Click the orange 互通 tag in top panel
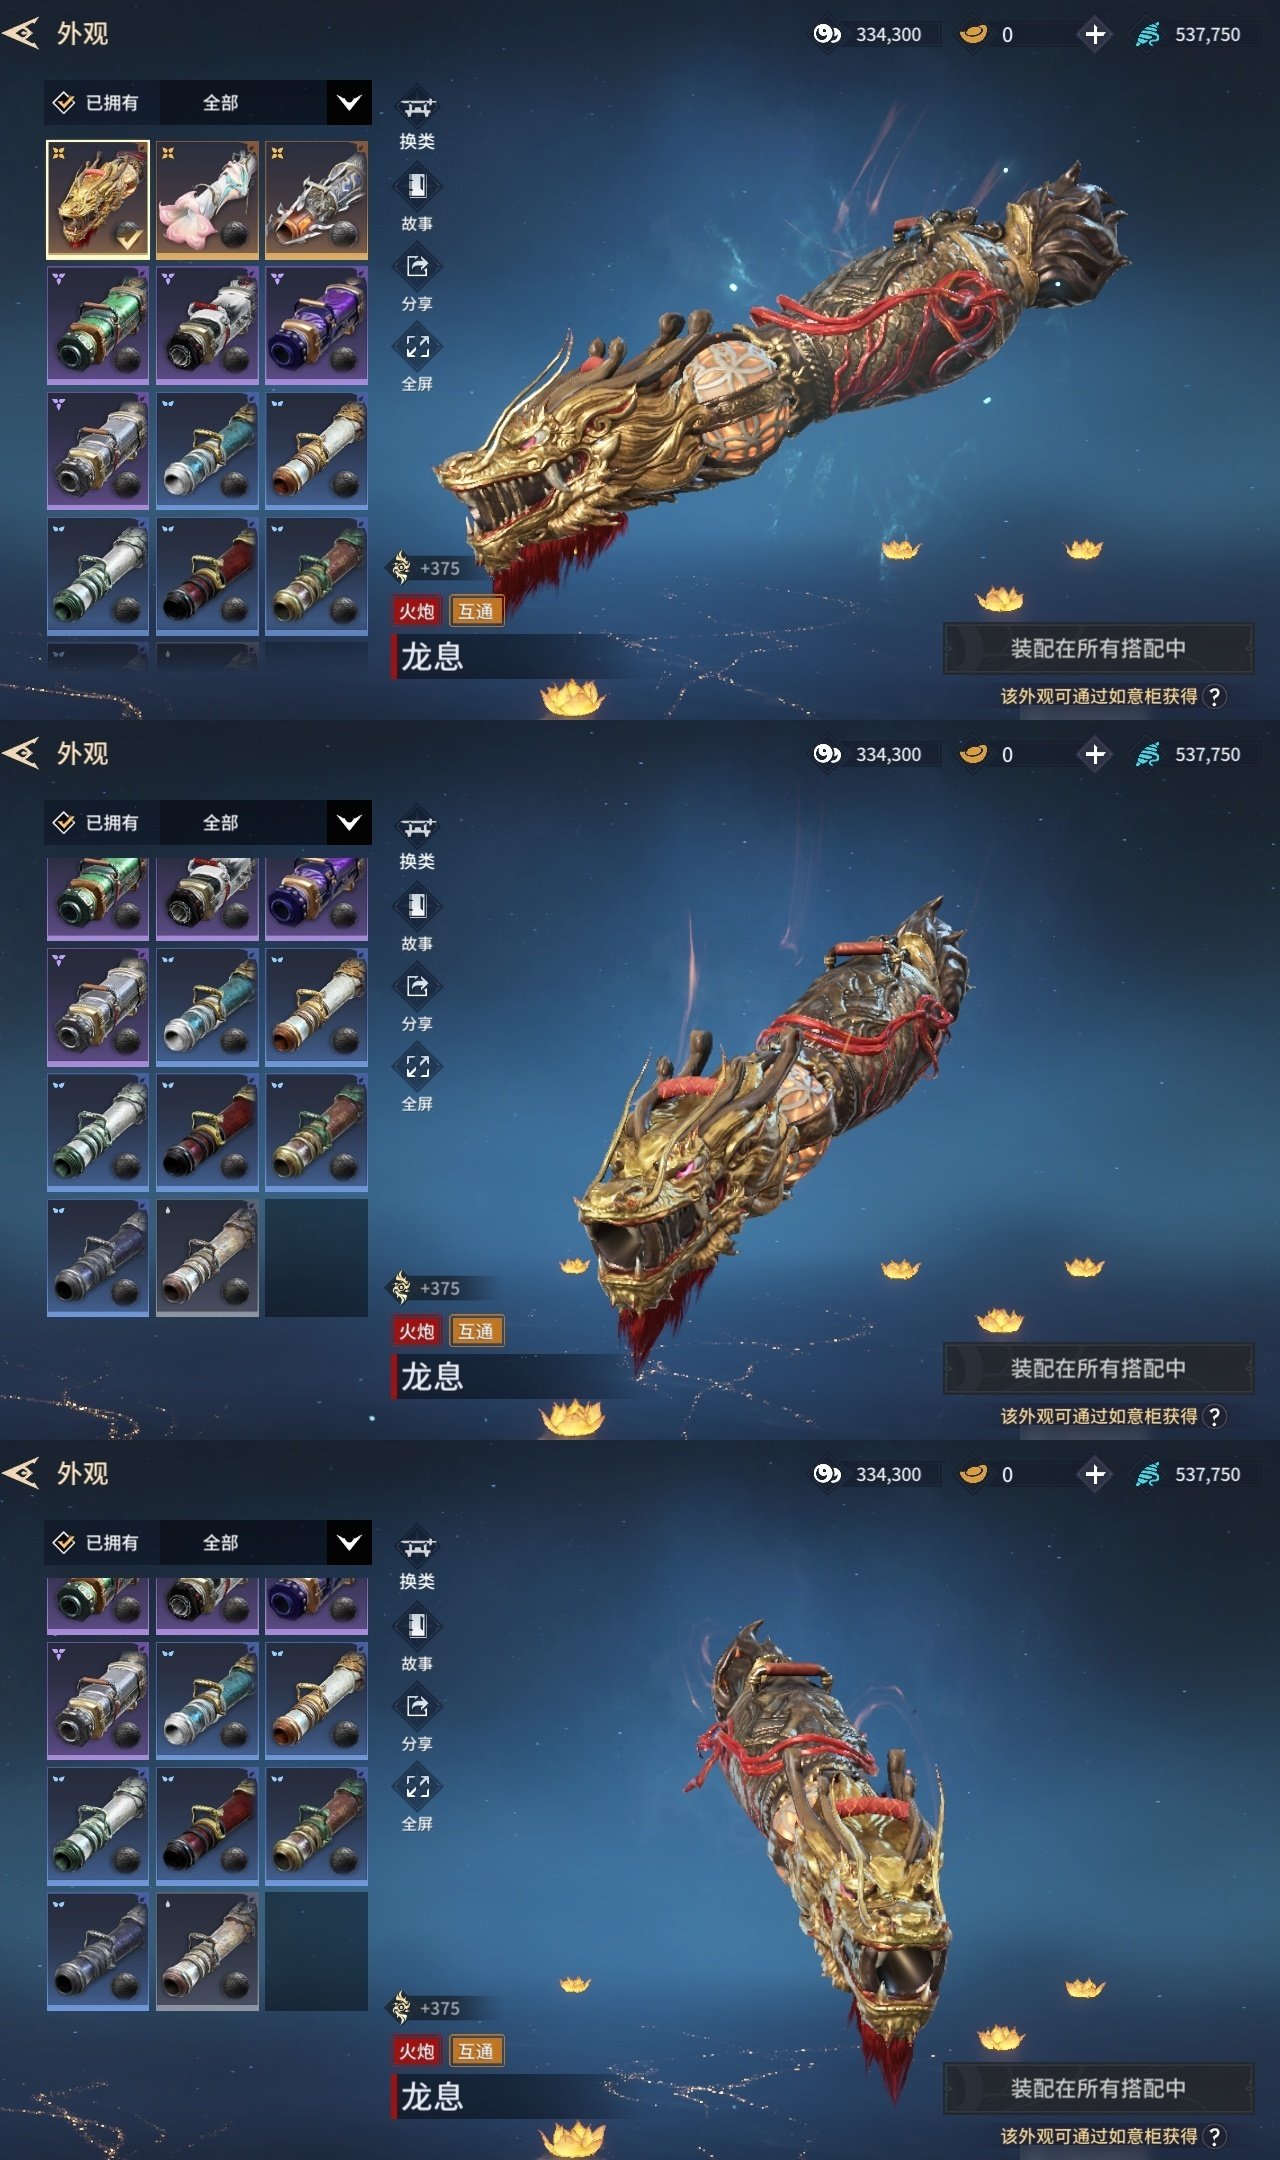1280x2160 pixels. pos(476,611)
